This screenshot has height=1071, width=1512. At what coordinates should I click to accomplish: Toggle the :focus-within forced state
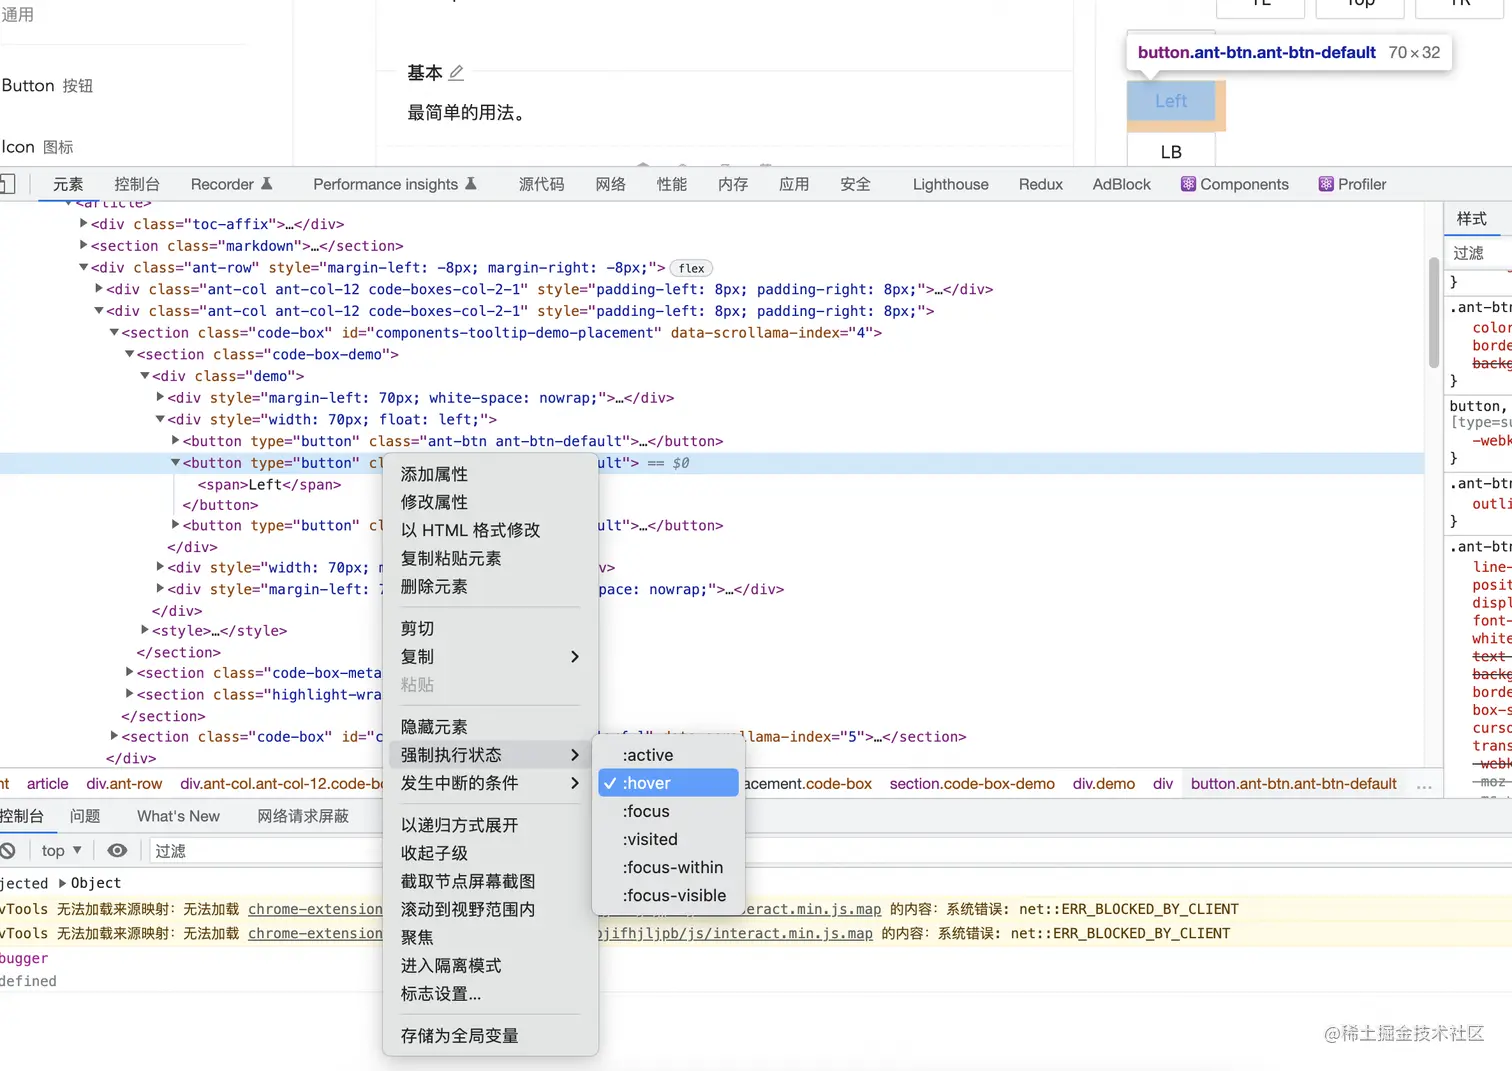(668, 867)
